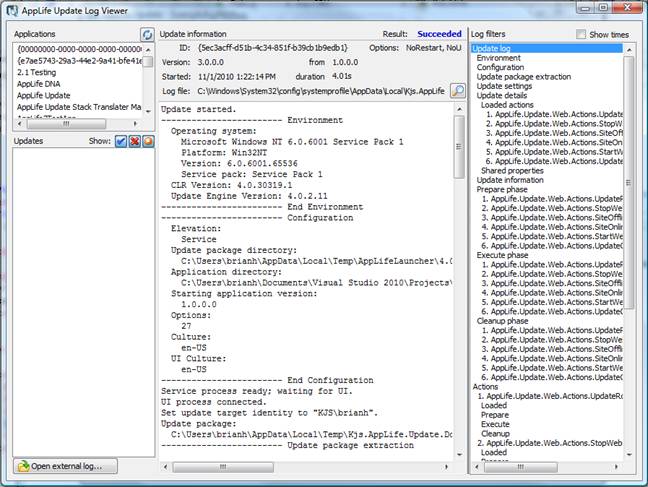Select Cleanup under first Actions entry
Screen dimensions: 648x487
click(495, 434)
